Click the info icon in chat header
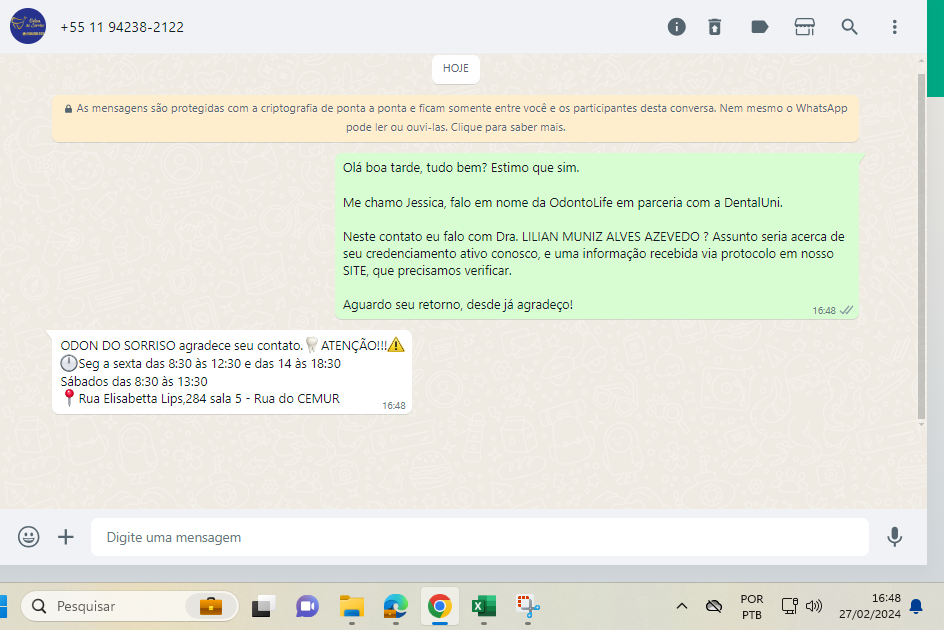This screenshot has height=630, width=944. click(676, 27)
